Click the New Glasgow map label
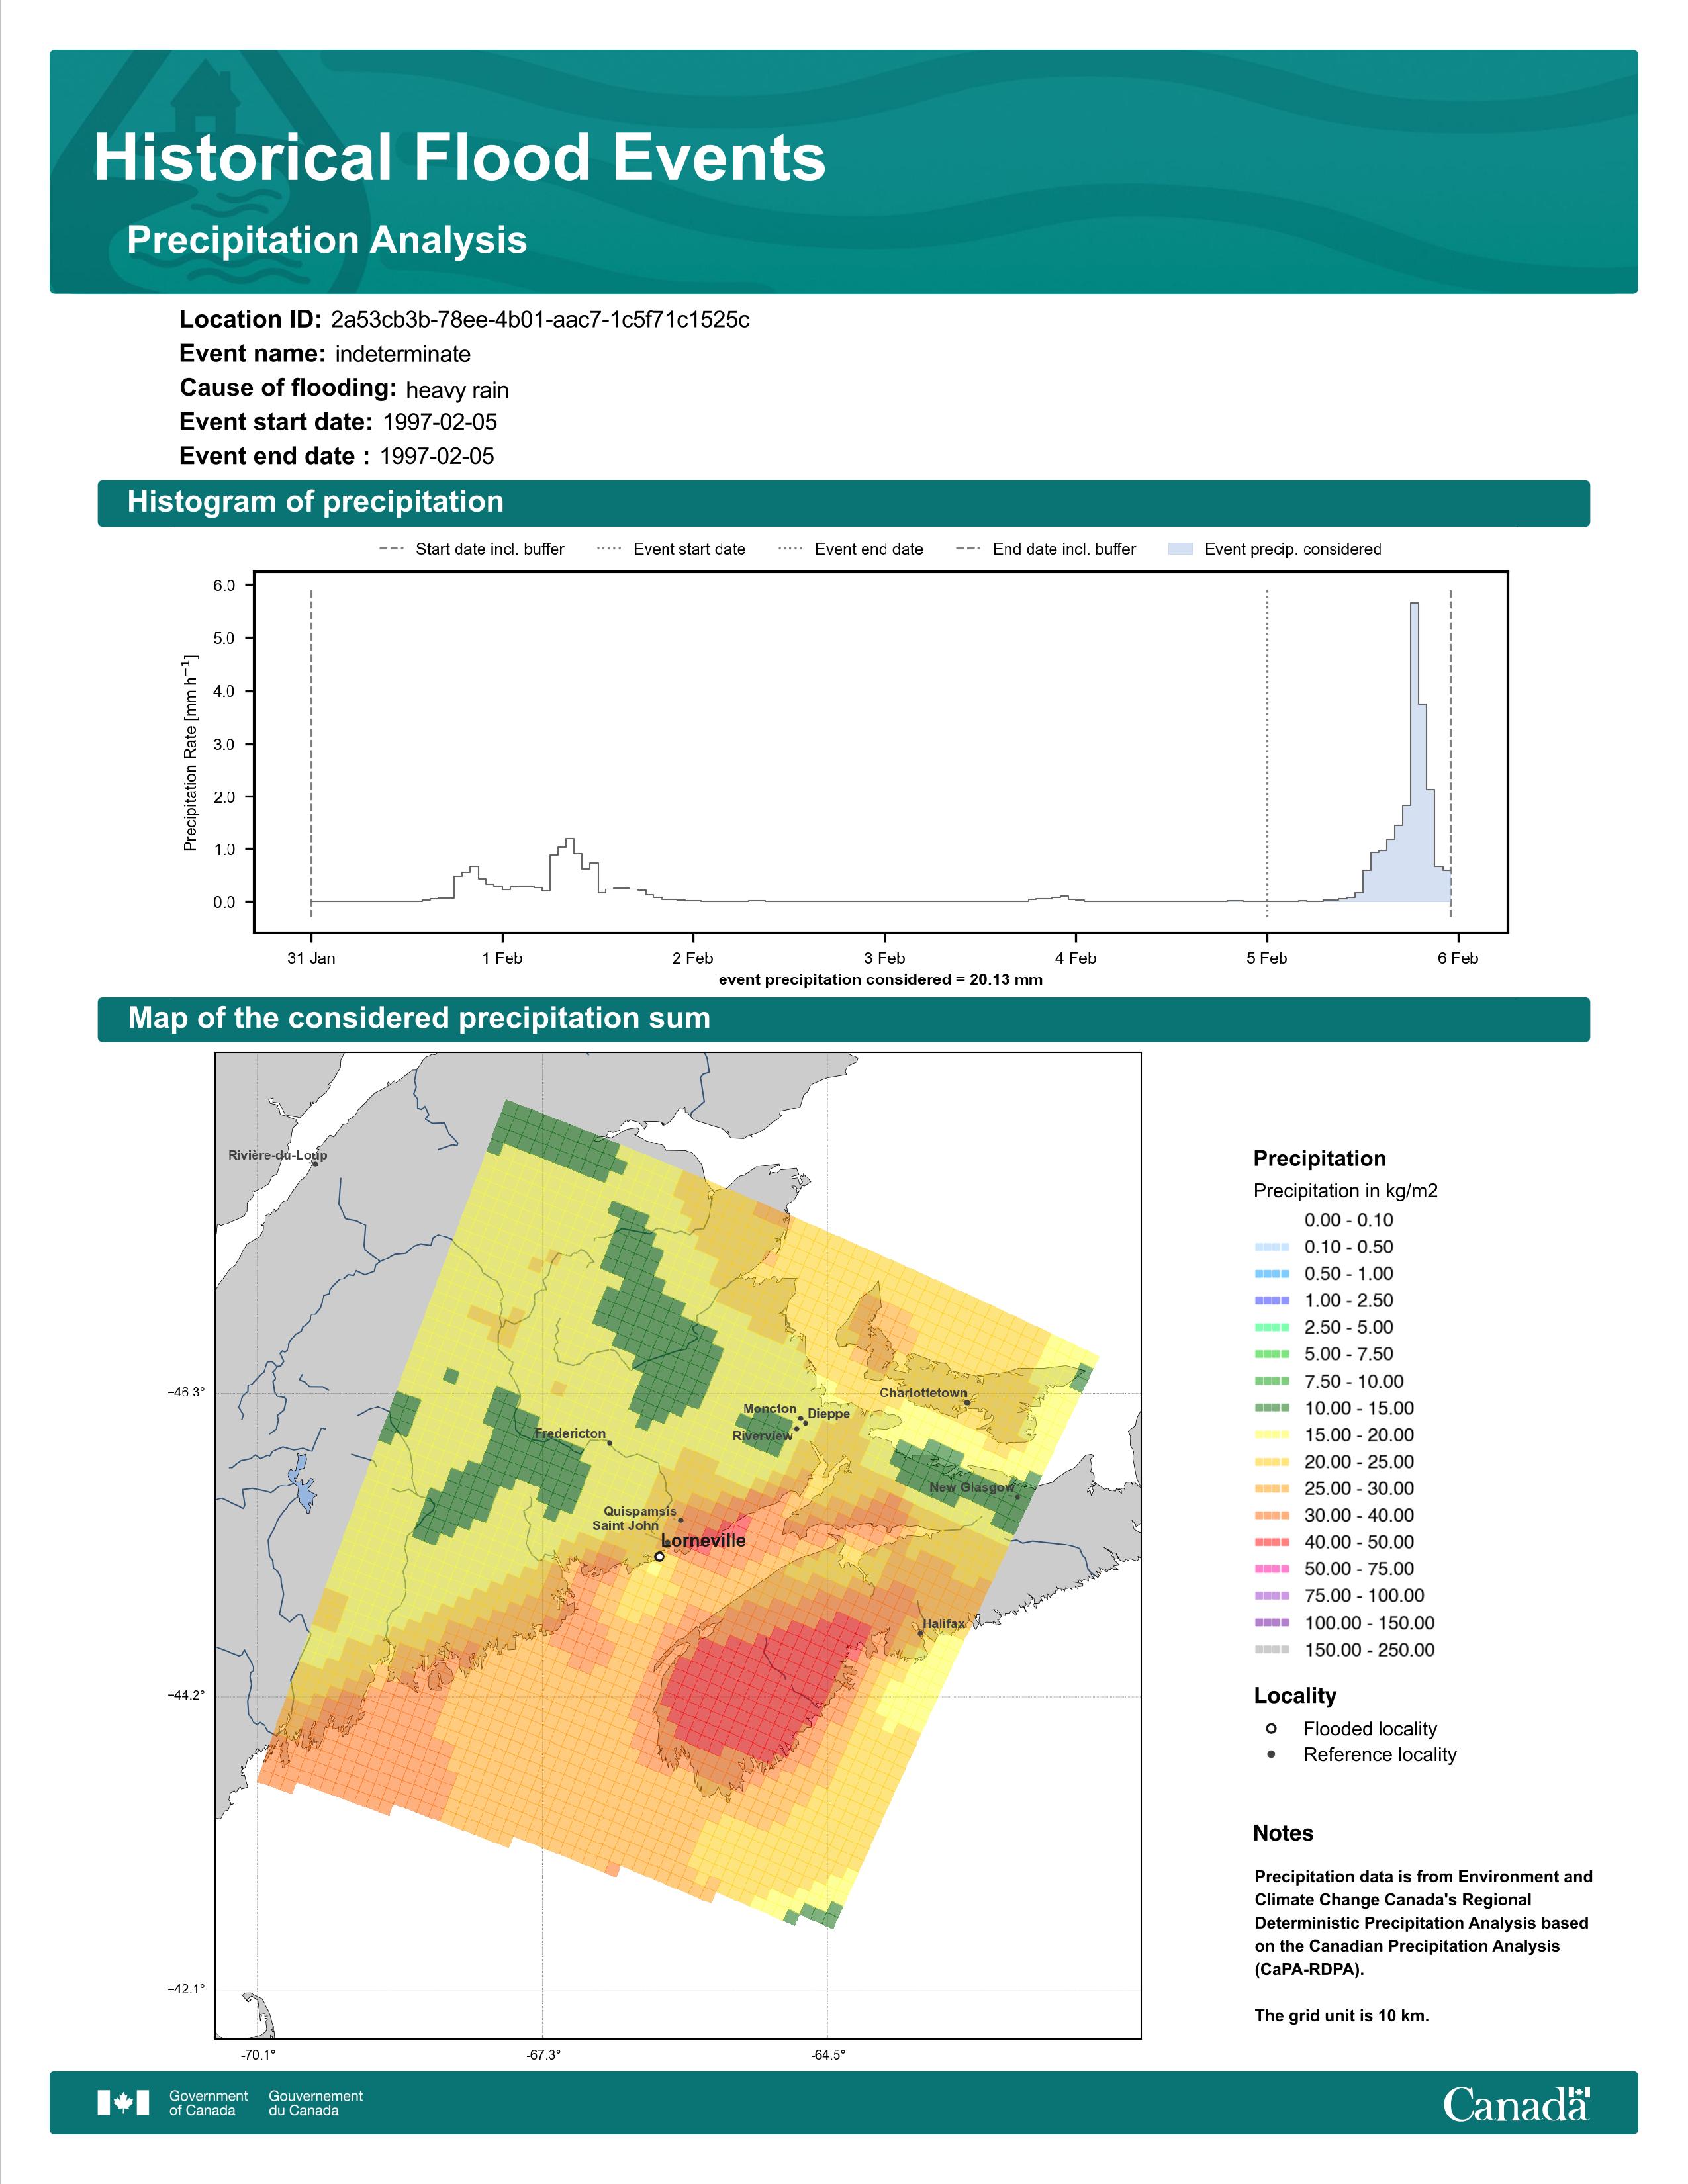 tap(972, 1488)
